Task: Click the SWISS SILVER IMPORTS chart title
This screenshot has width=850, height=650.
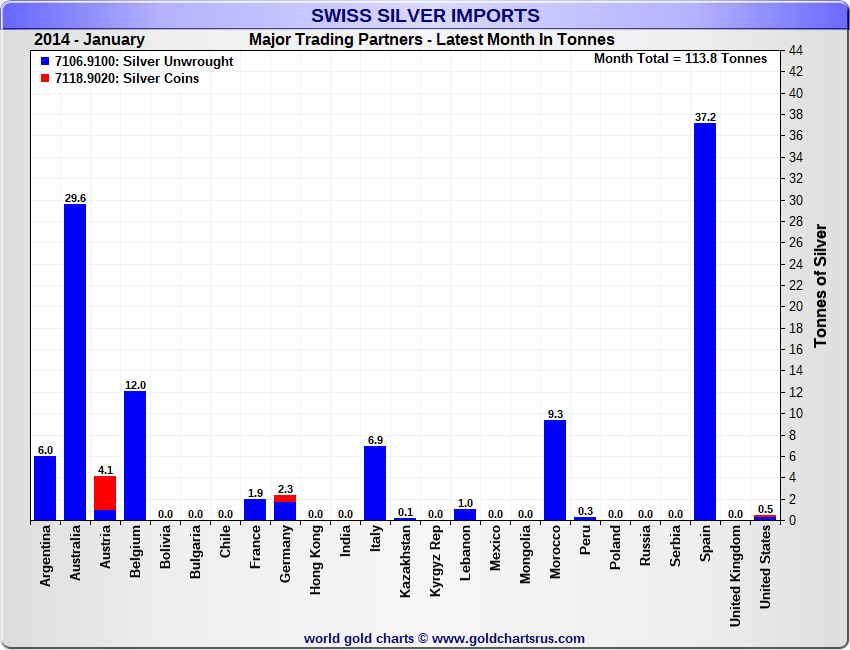Action: tap(425, 16)
